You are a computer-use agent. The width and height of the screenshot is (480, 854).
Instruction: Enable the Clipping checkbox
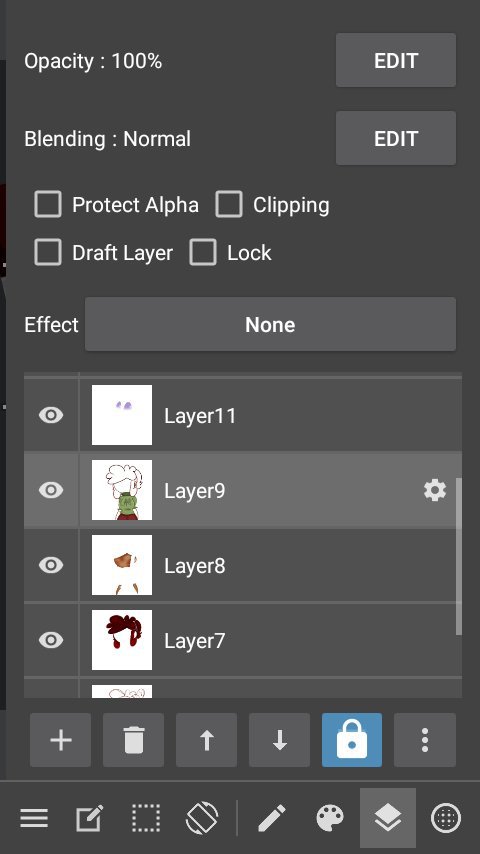coord(229,205)
